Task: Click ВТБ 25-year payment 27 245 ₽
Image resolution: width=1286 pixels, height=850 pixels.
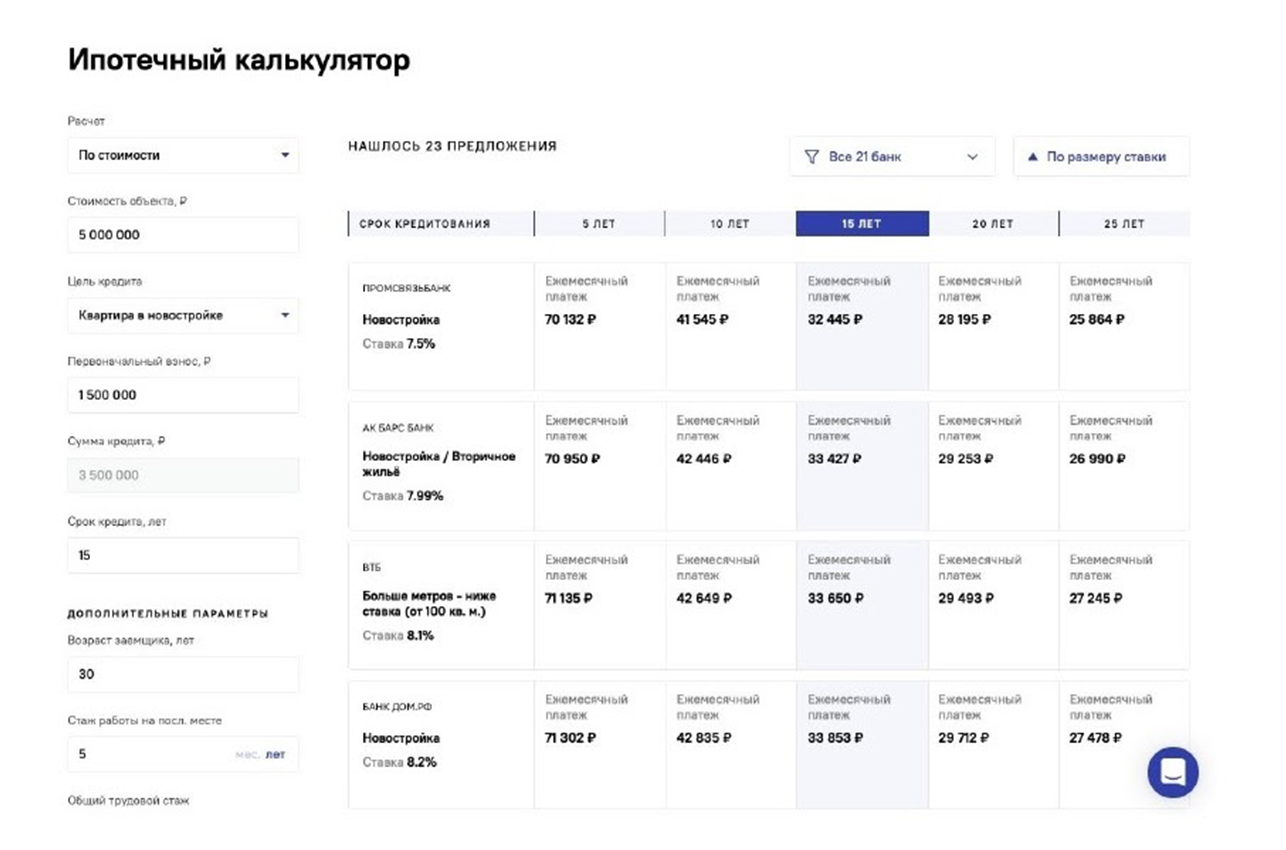Action: (1097, 598)
